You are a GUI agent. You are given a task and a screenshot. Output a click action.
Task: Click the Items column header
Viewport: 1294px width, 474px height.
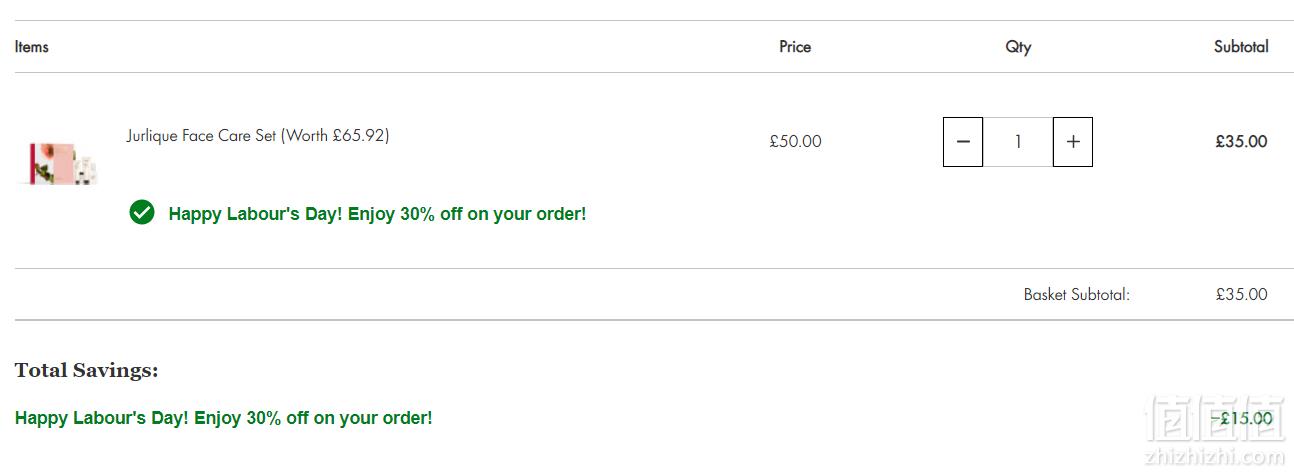click(x=32, y=46)
